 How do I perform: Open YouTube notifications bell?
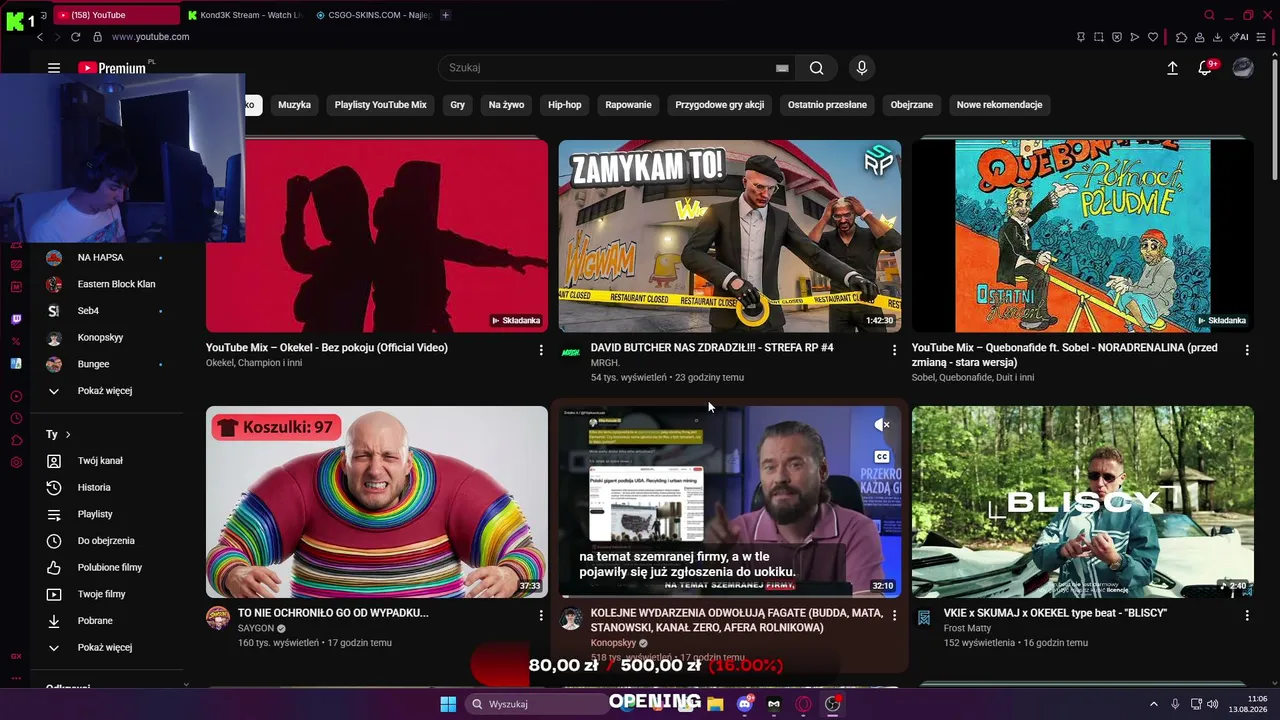(x=1206, y=68)
